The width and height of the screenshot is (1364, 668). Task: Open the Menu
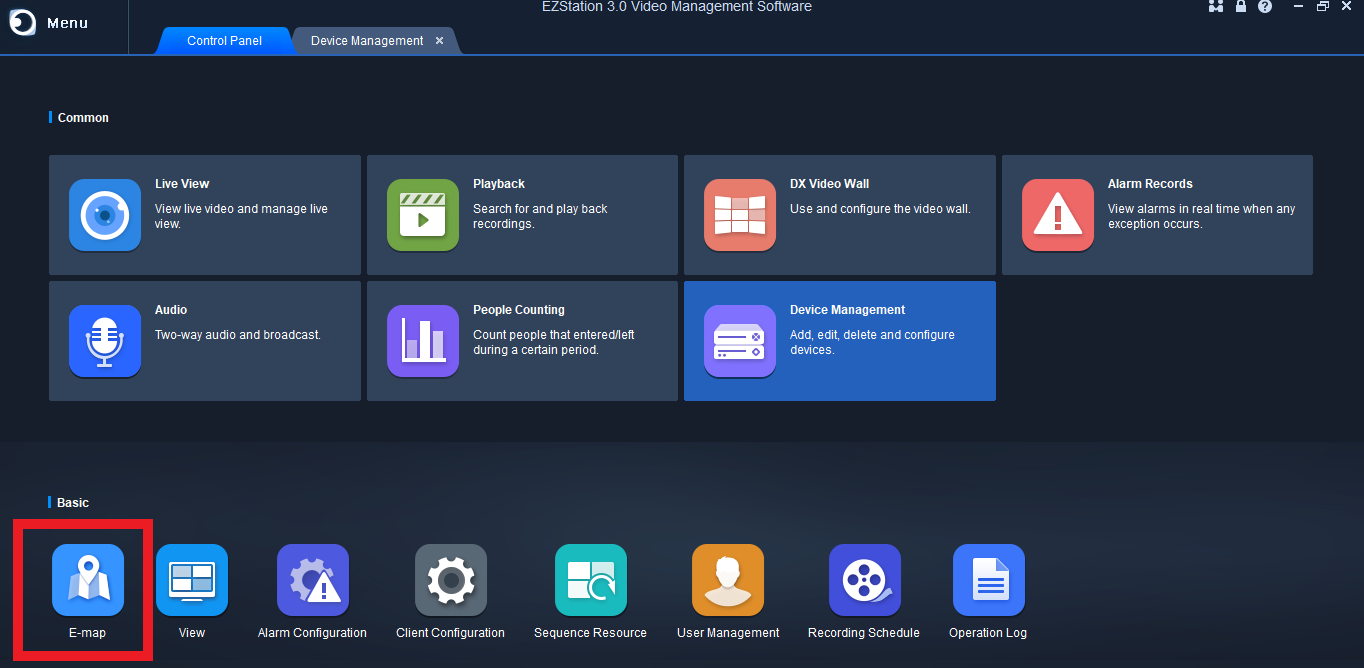[45, 22]
